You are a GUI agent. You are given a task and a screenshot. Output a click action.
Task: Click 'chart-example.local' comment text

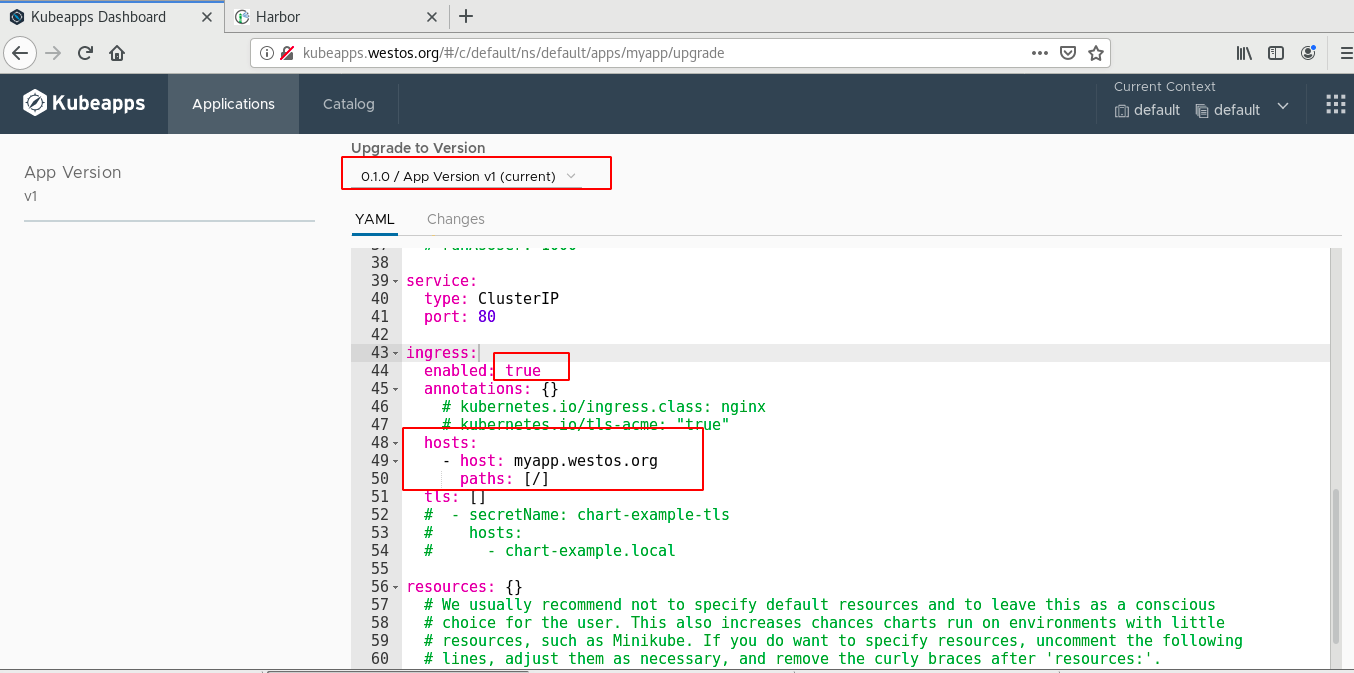590,551
